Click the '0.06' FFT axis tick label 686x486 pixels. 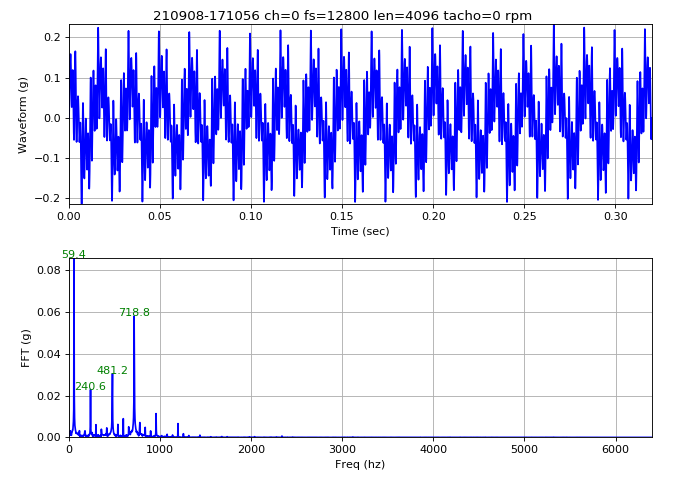[48, 312]
